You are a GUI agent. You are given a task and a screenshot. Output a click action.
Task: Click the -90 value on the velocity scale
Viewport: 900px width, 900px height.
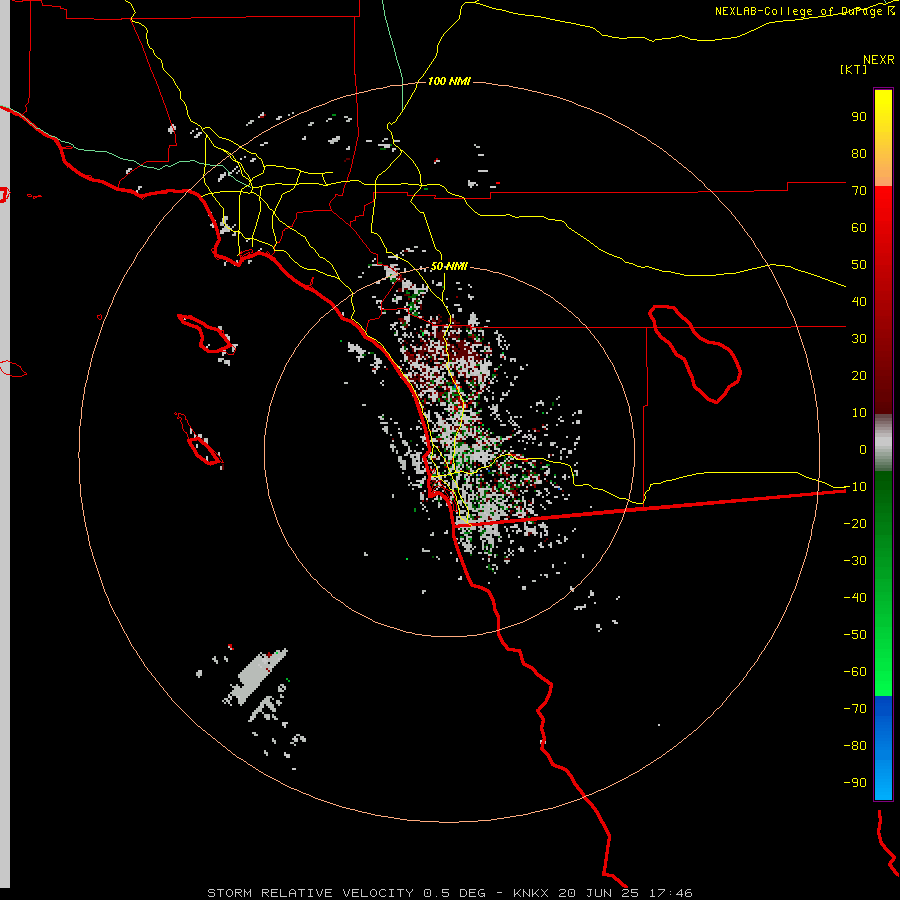[855, 782]
